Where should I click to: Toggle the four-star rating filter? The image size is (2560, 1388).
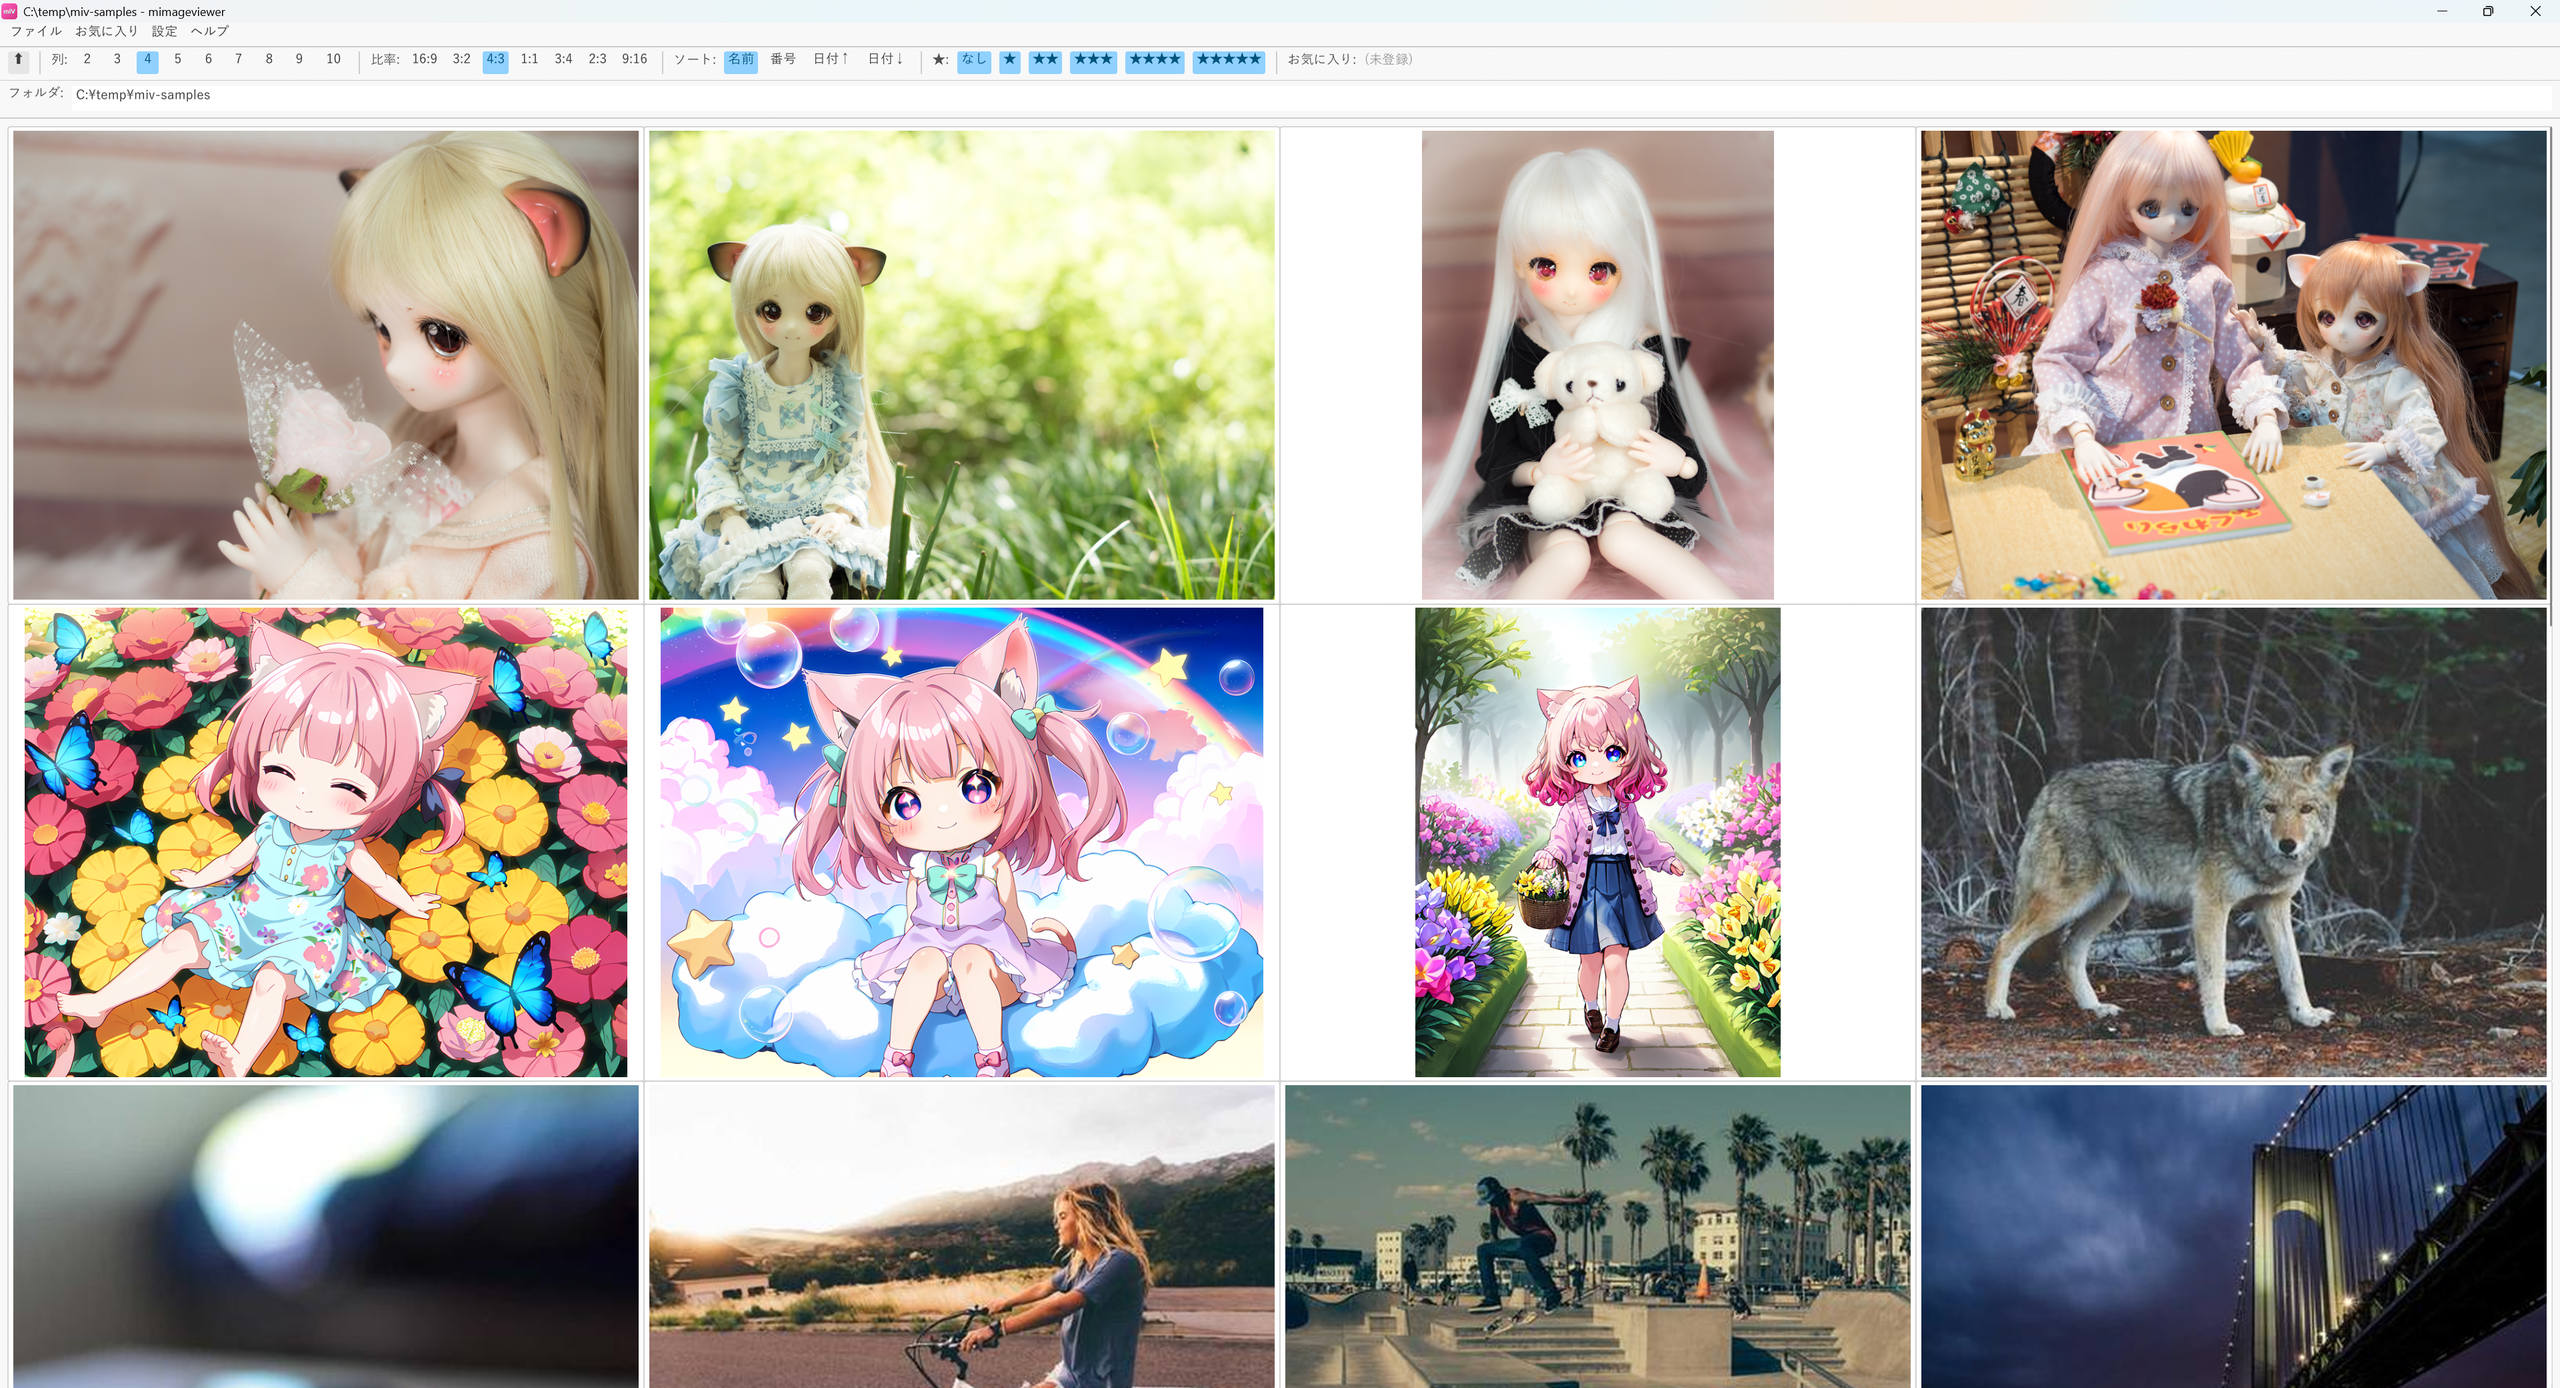pos(1155,60)
